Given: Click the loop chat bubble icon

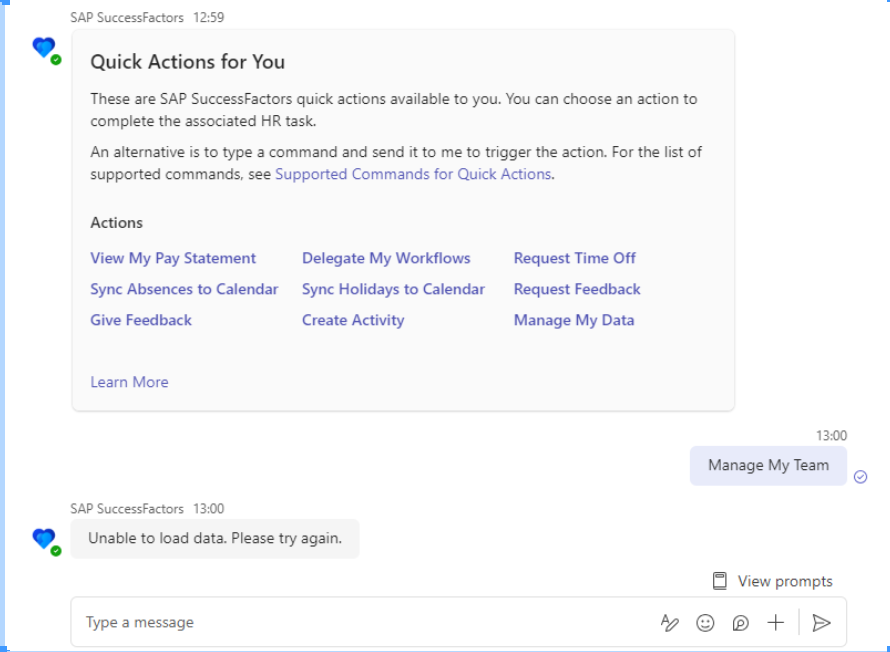Looking at the screenshot, I should pyautogui.click(x=740, y=623).
